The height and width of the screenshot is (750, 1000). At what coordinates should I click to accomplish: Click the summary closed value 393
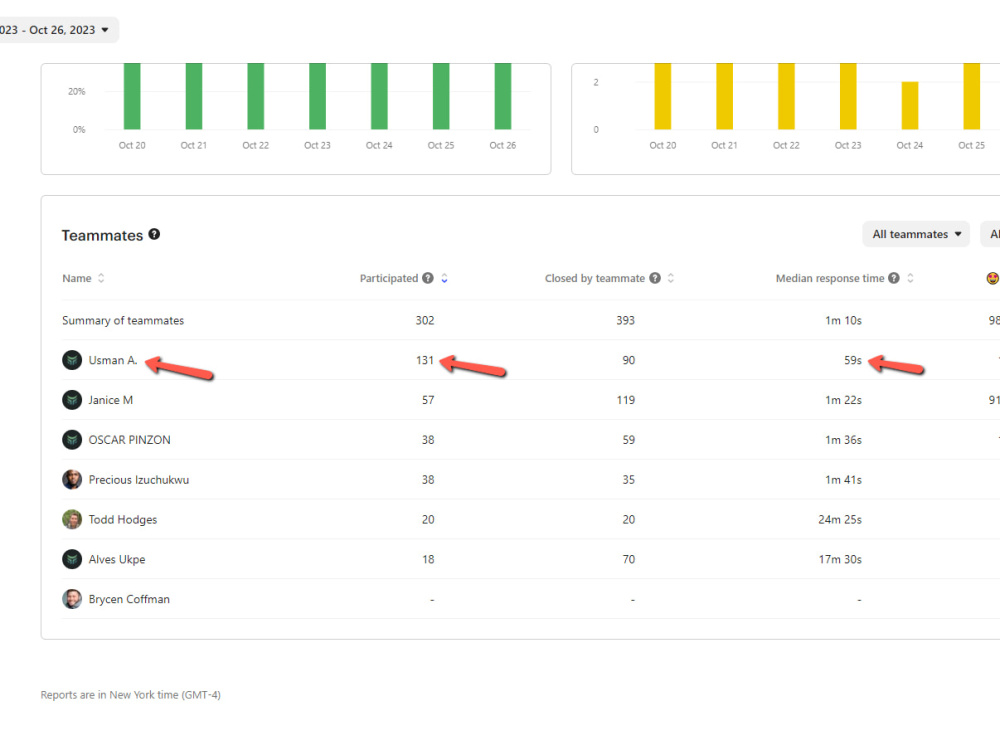tap(625, 320)
